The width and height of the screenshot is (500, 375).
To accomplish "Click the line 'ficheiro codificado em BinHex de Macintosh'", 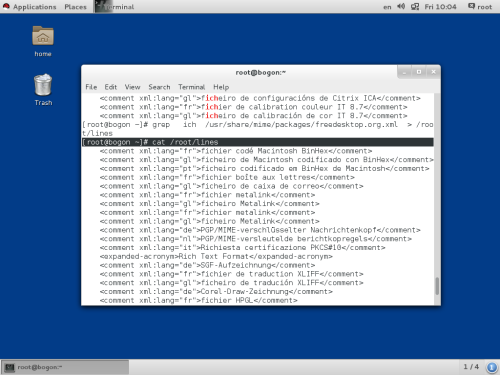I will 264,169.
